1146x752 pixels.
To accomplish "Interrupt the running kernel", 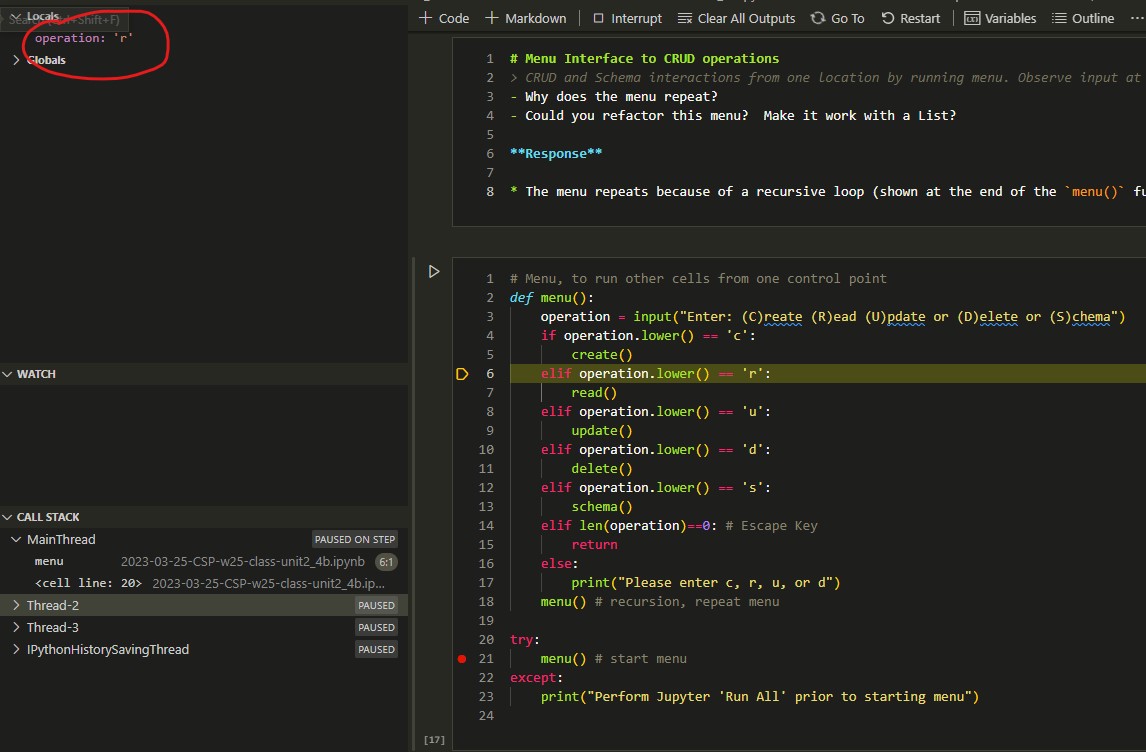I will (x=627, y=18).
